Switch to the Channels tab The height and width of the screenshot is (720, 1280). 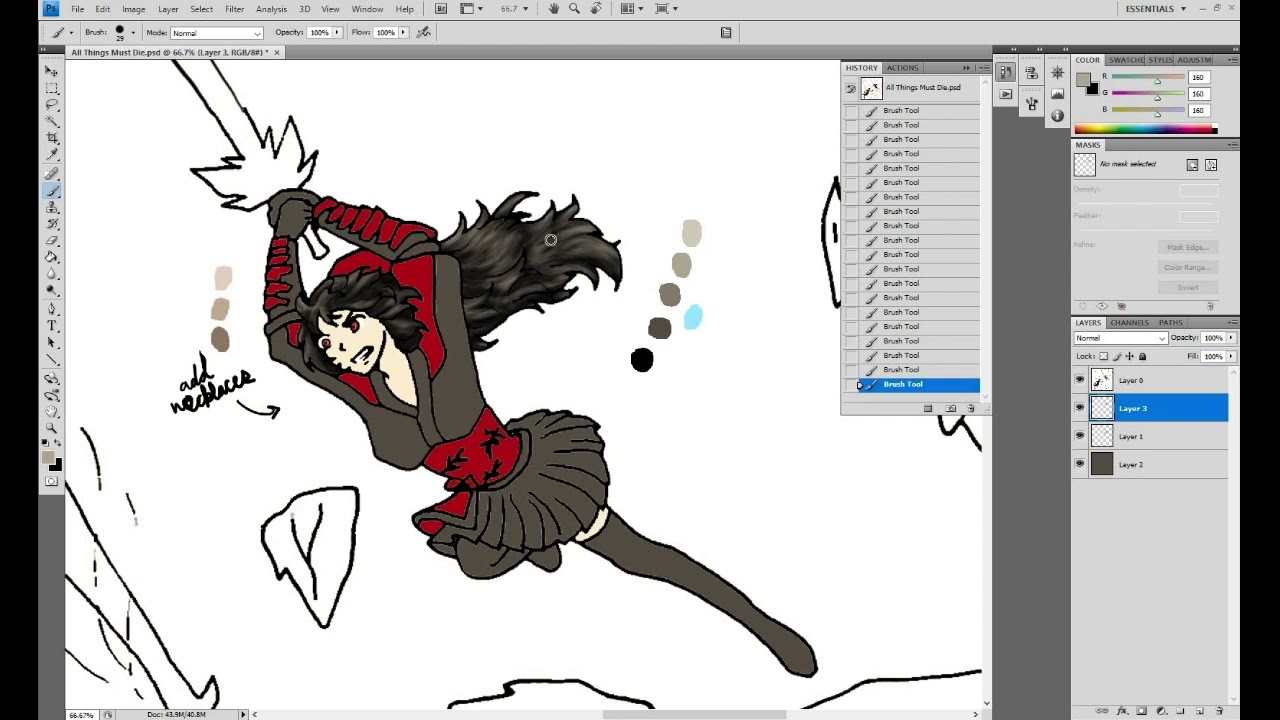click(1129, 323)
